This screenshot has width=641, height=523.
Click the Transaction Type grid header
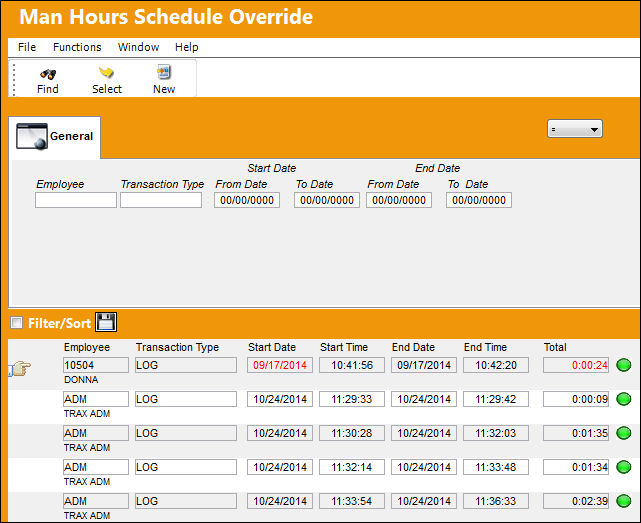(177, 347)
